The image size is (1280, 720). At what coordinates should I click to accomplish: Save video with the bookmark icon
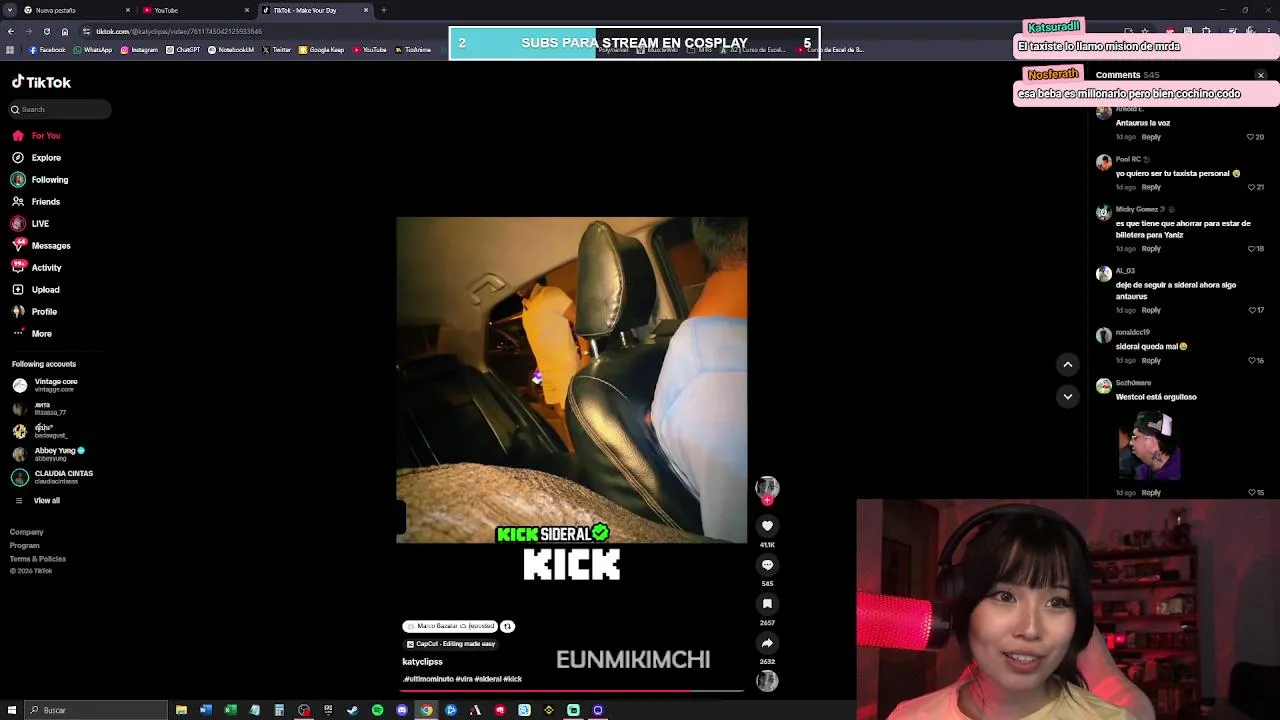(767, 604)
